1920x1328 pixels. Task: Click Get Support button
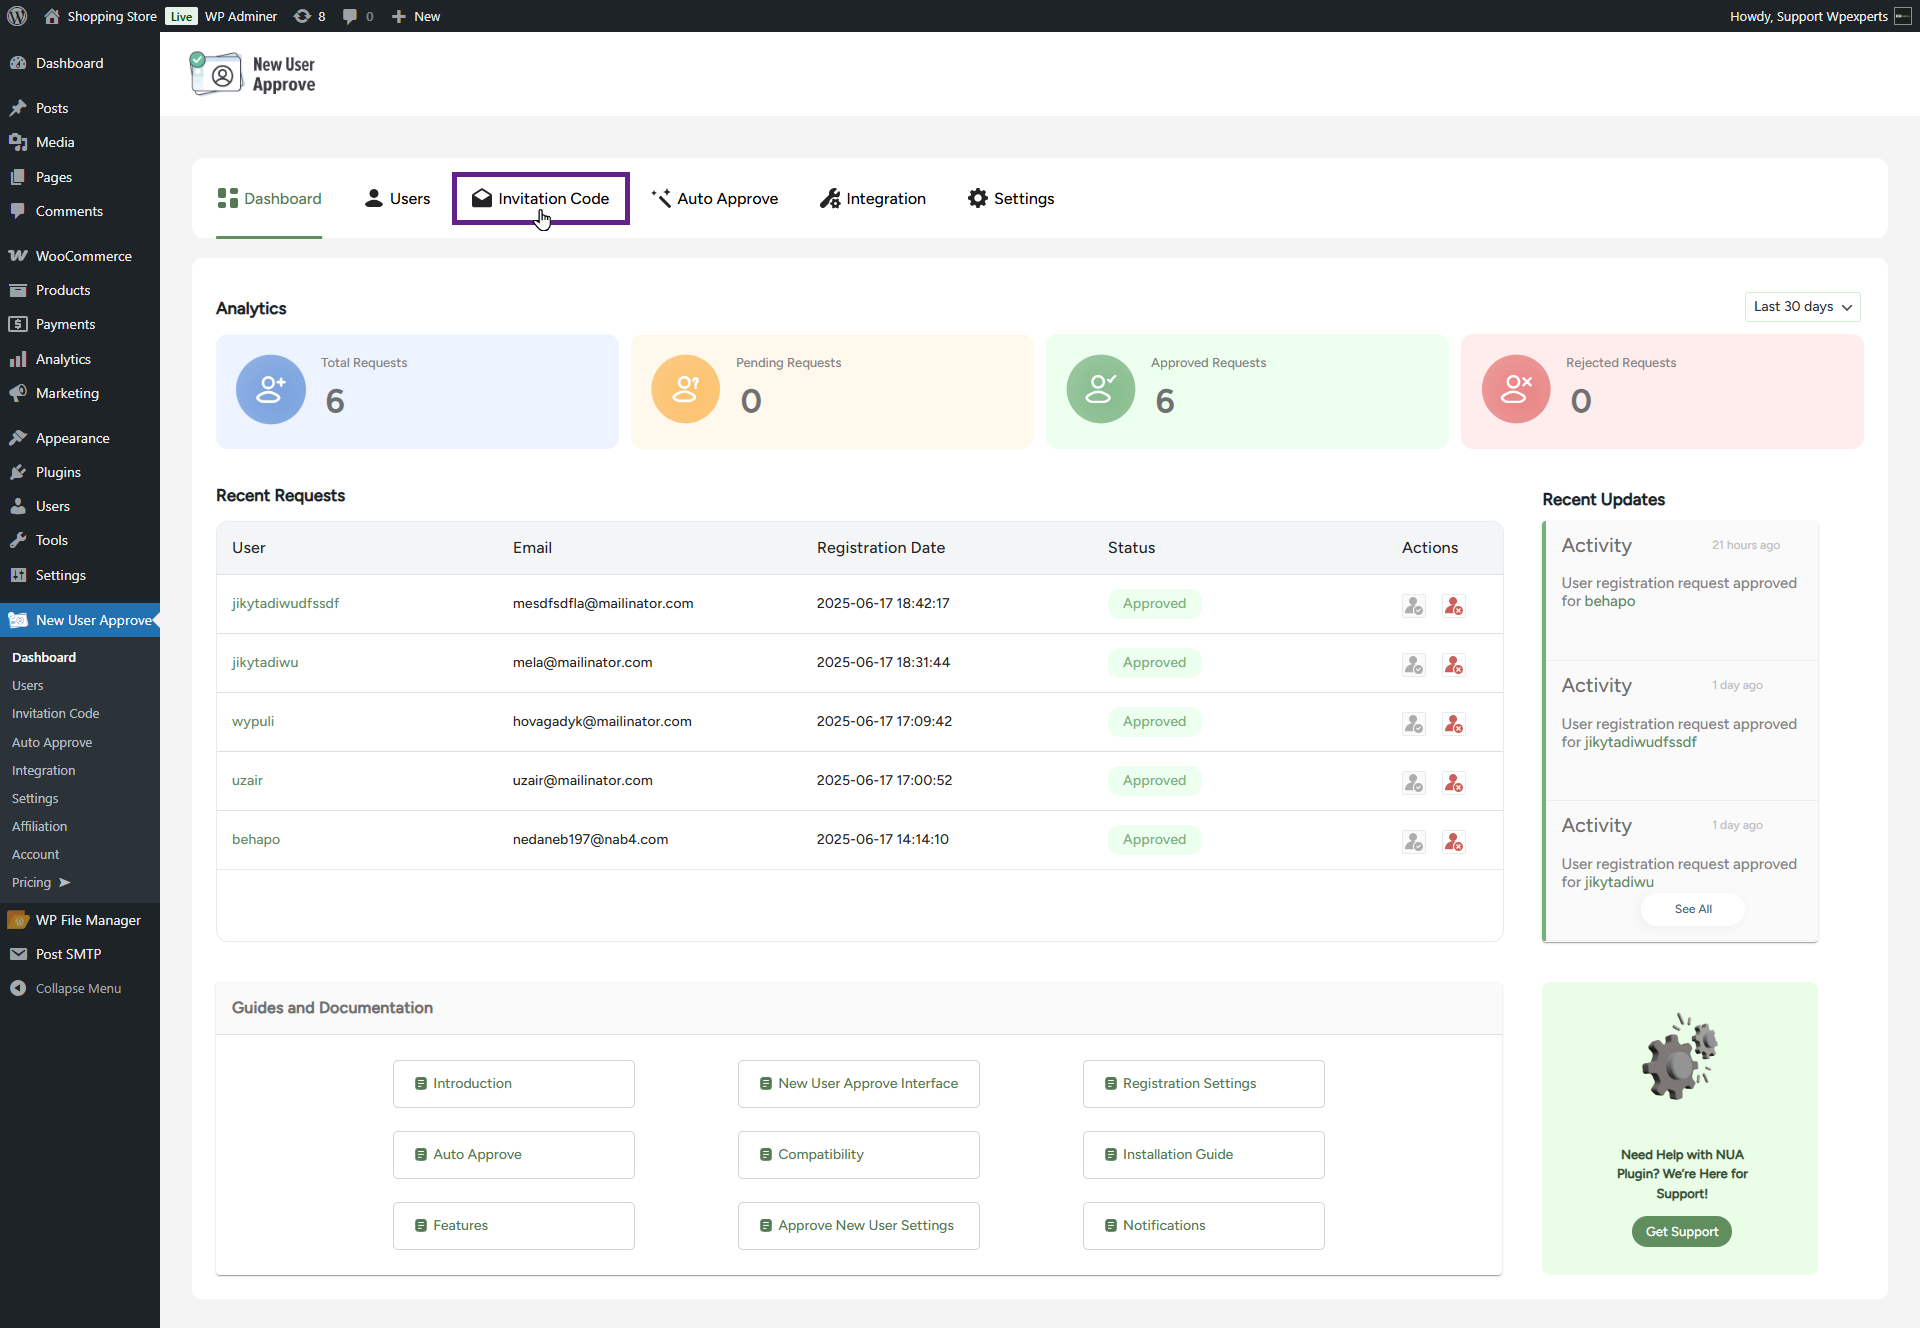click(x=1681, y=1231)
